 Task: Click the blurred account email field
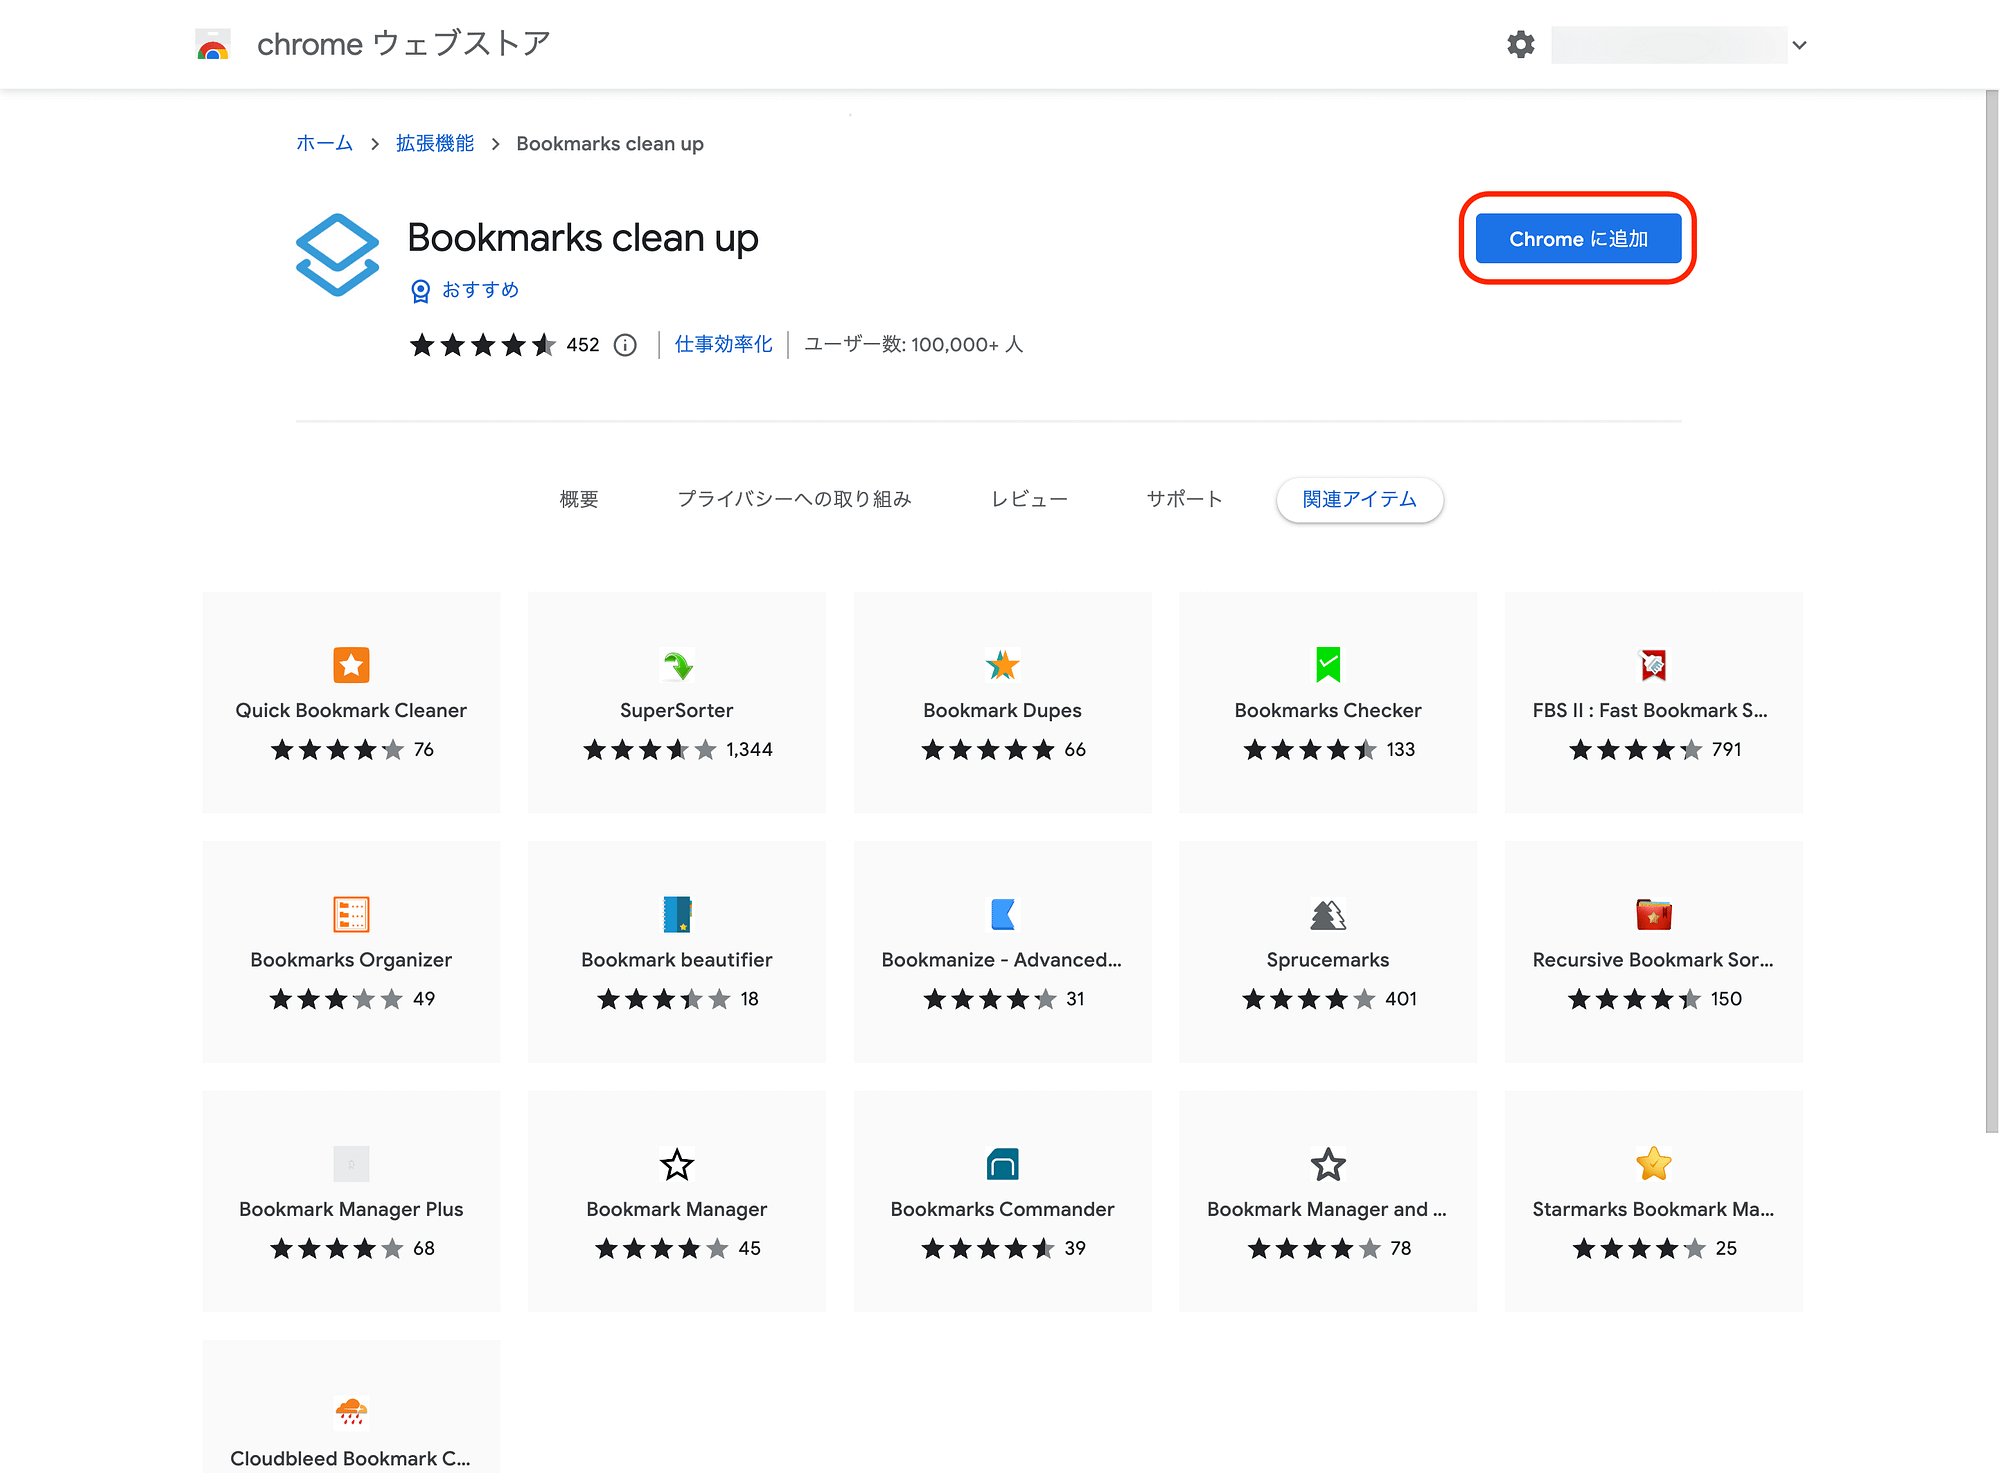(x=1669, y=45)
